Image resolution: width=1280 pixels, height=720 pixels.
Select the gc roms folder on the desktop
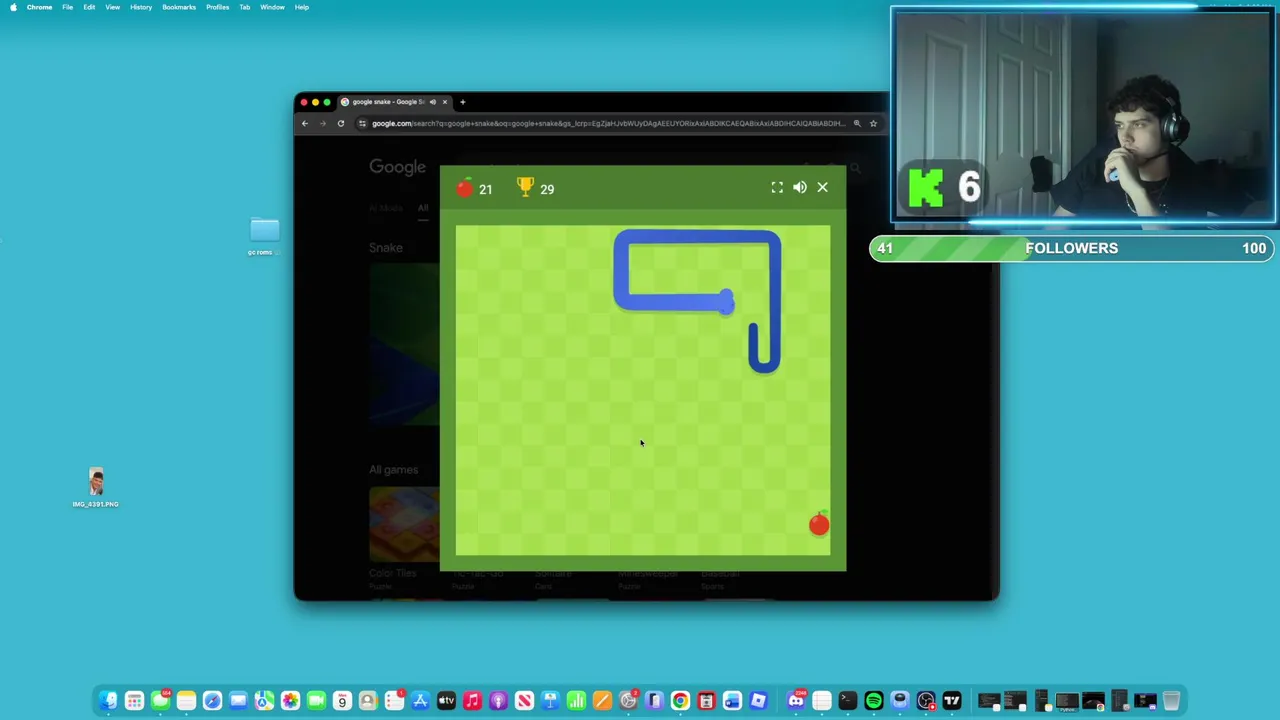click(x=264, y=236)
